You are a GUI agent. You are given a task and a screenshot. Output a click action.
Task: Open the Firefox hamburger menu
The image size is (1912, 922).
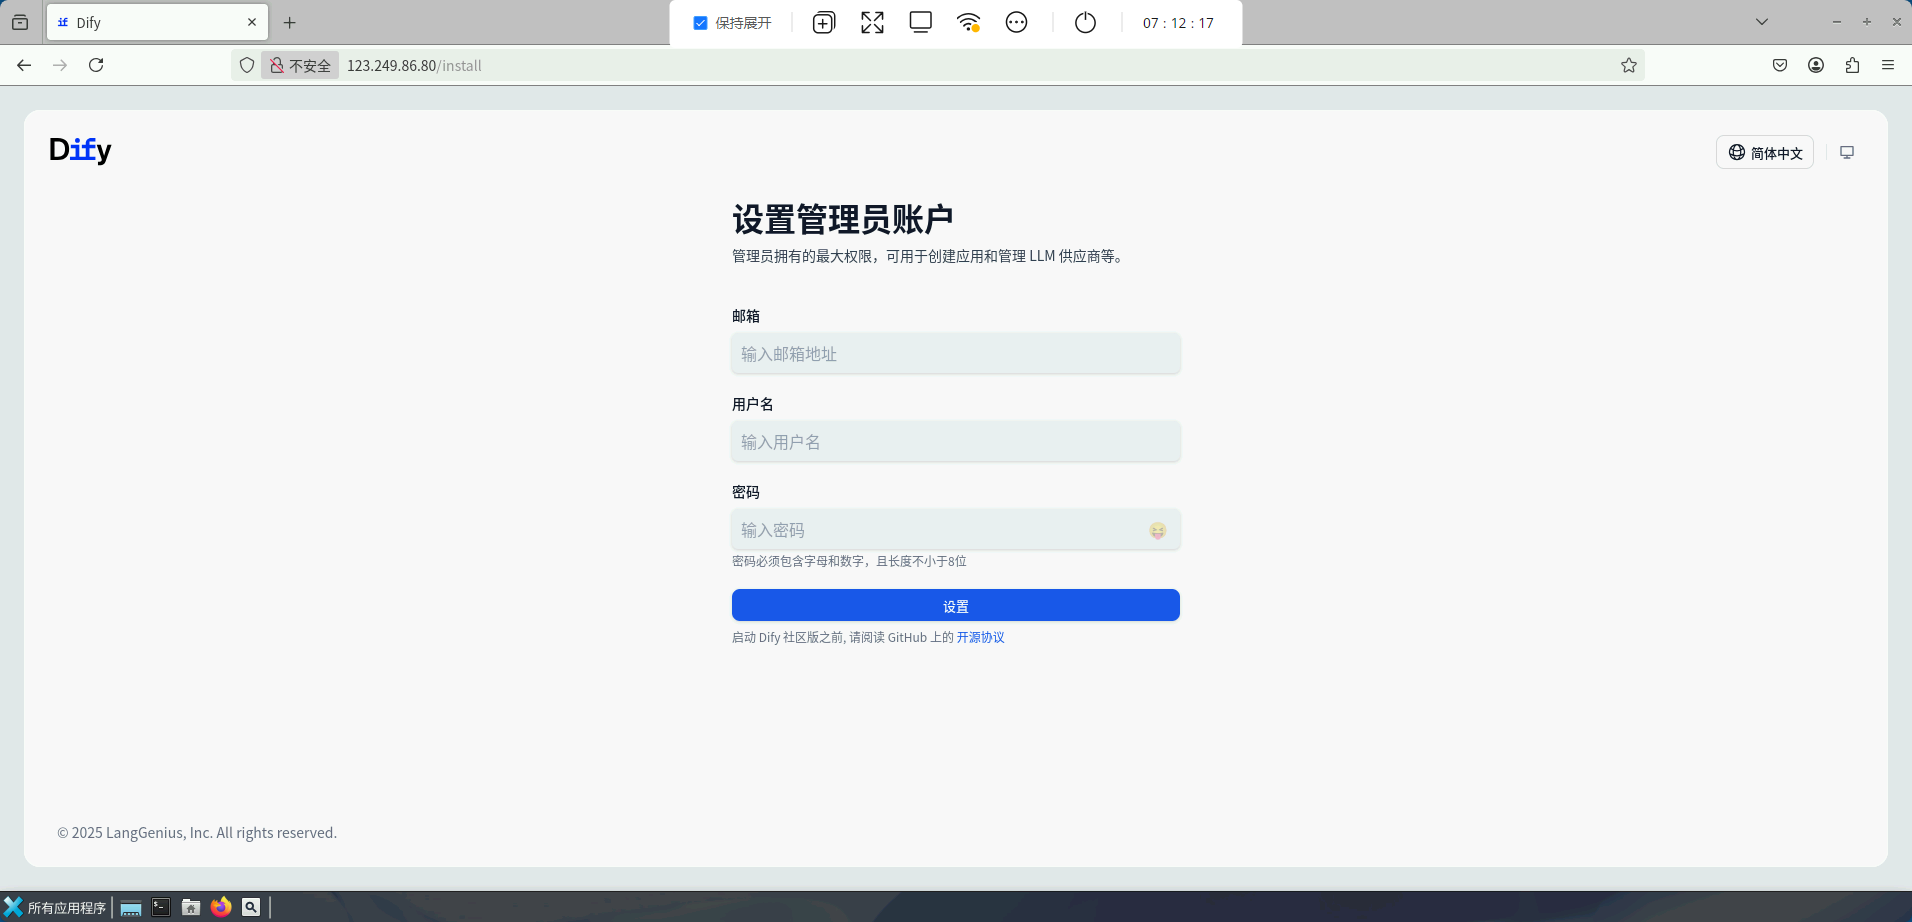(1888, 65)
